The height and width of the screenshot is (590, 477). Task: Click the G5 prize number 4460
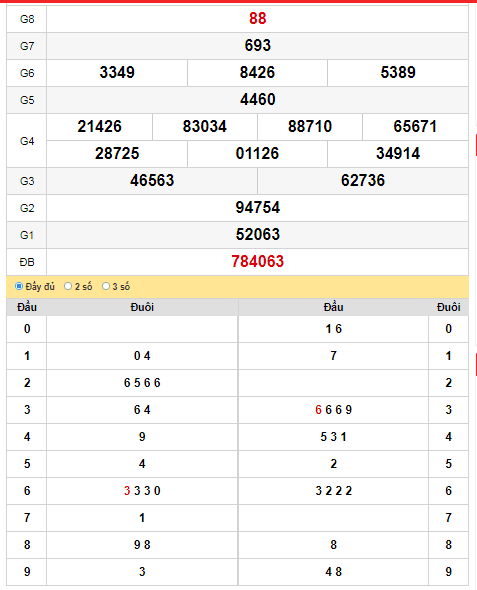click(258, 99)
